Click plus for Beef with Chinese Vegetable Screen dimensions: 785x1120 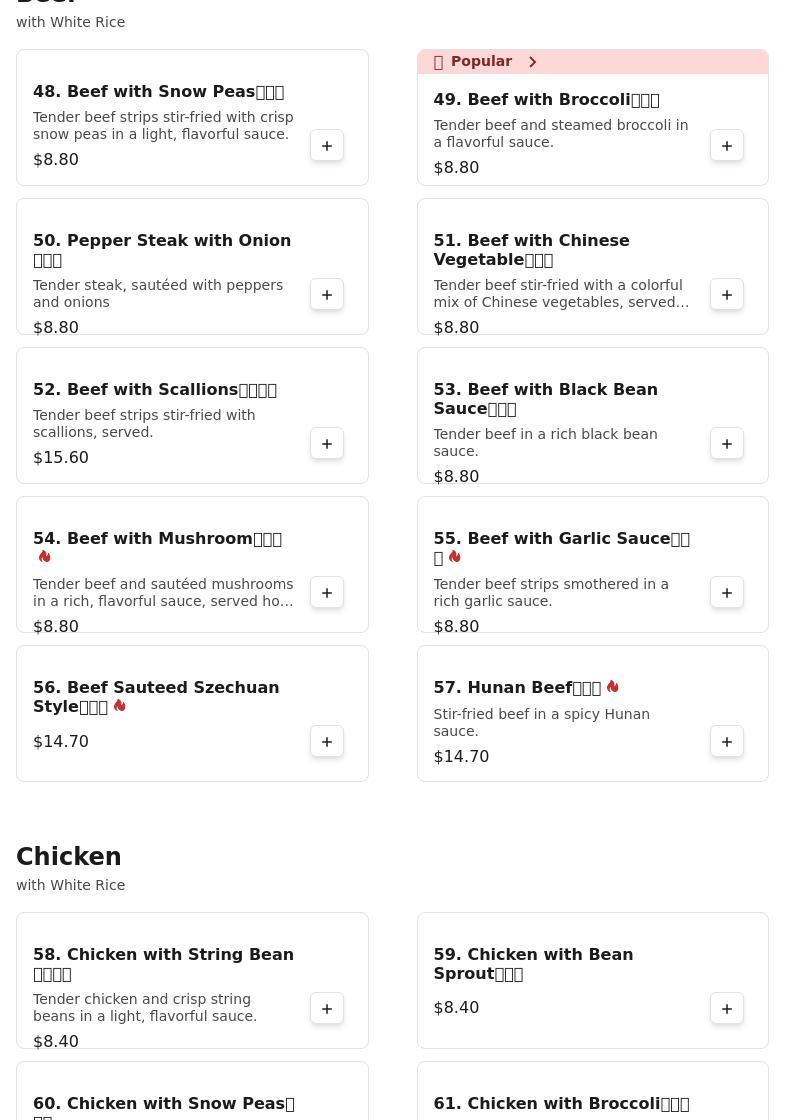tap(727, 295)
